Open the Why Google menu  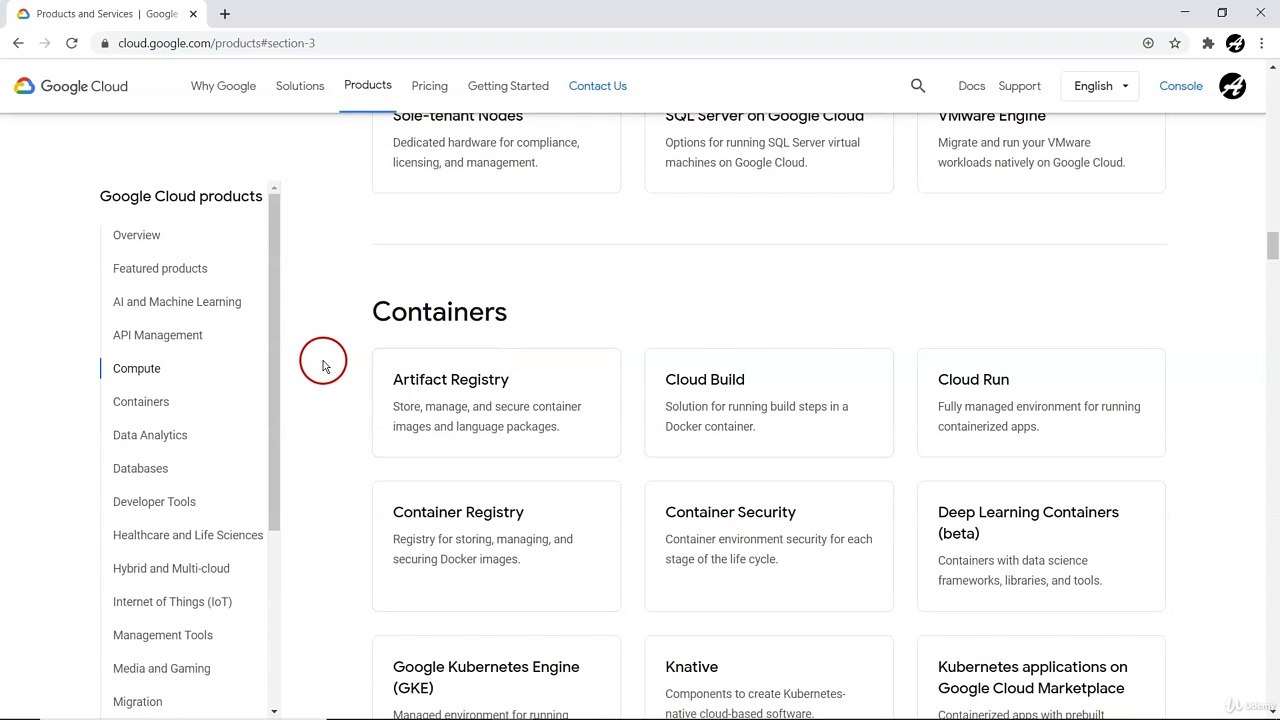223,86
